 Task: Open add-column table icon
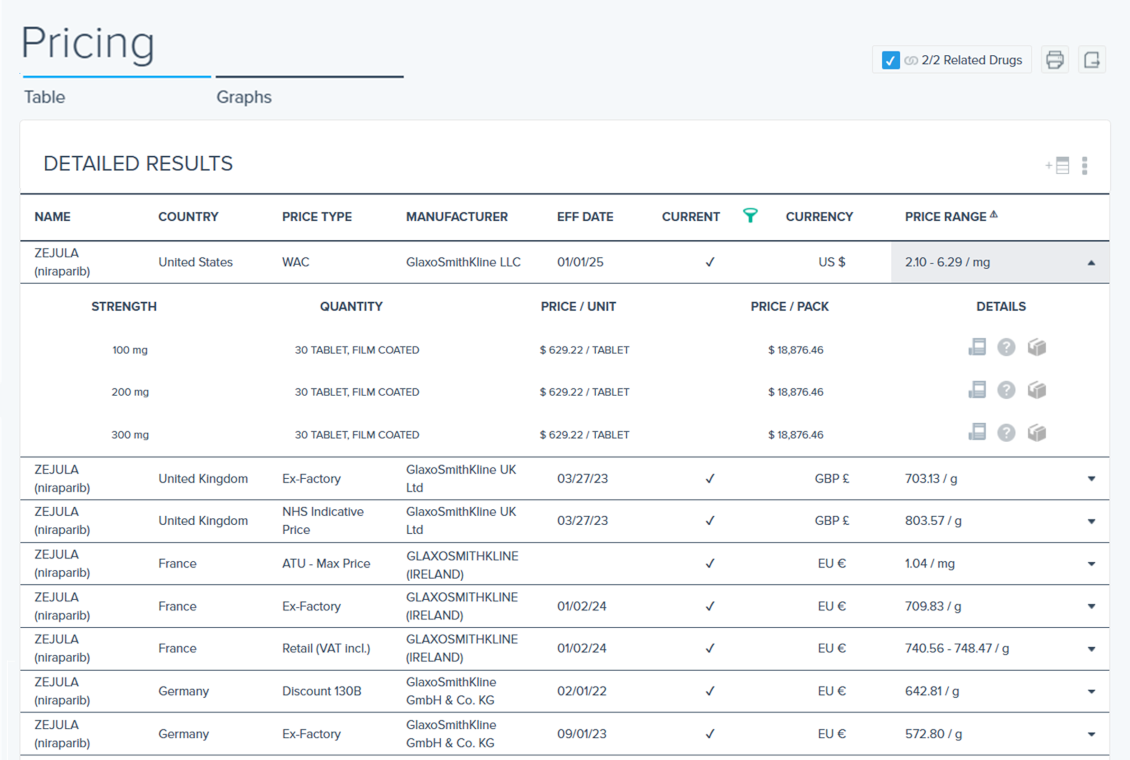(x=1057, y=166)
